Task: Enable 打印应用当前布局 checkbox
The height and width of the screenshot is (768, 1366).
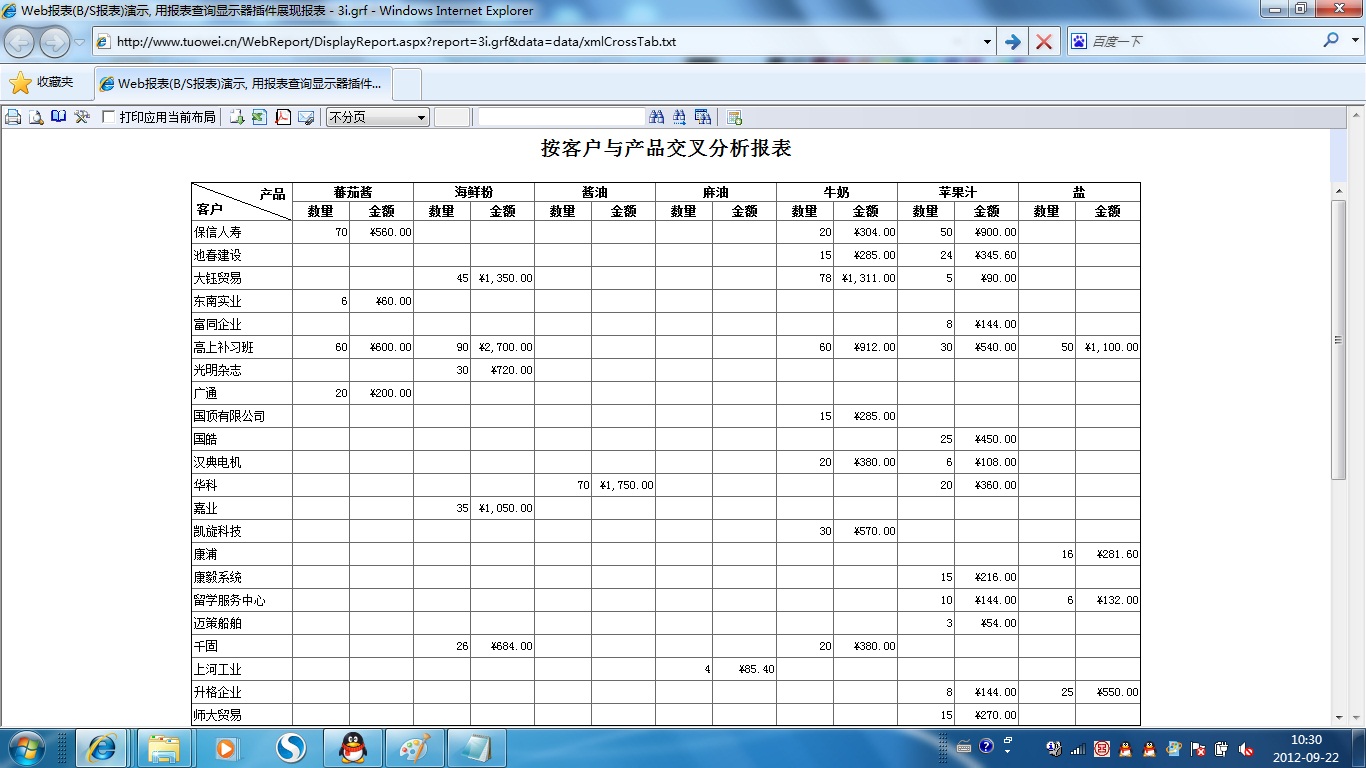Action: pos(109,117)
